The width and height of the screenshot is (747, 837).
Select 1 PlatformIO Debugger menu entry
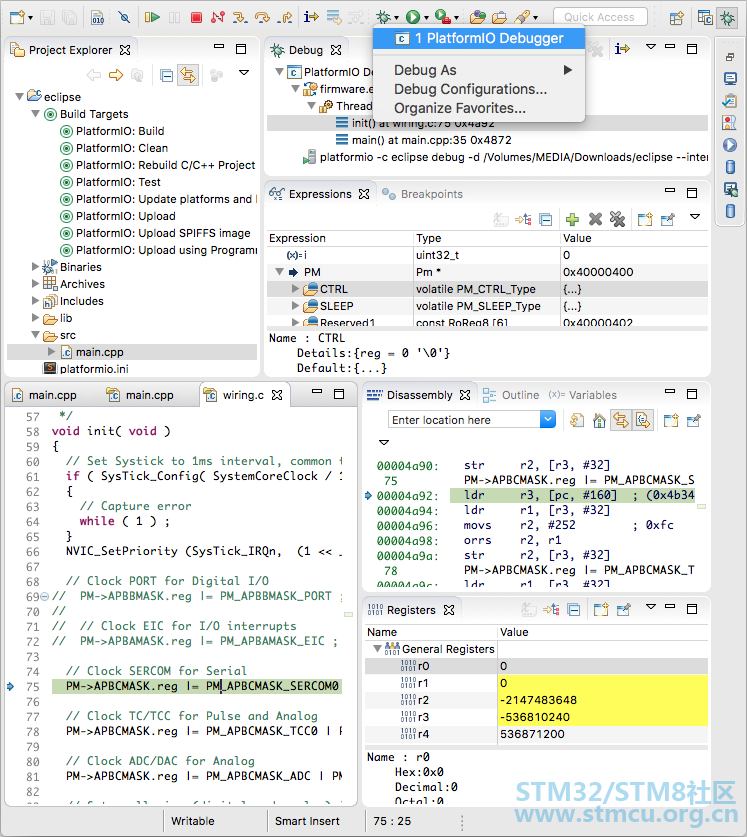click(x=482, y=38)
